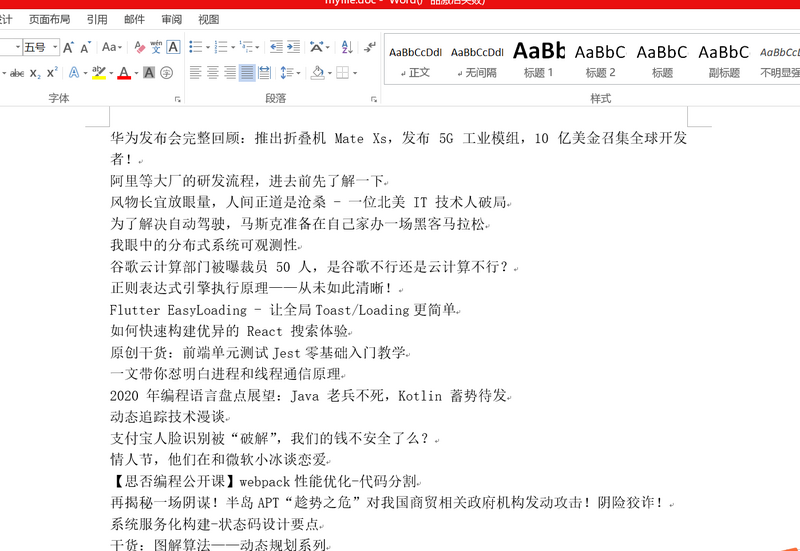Open the phonetic guide (wén) tool
The height and width of the screenshot is (551, 800).
coord(156,47)
